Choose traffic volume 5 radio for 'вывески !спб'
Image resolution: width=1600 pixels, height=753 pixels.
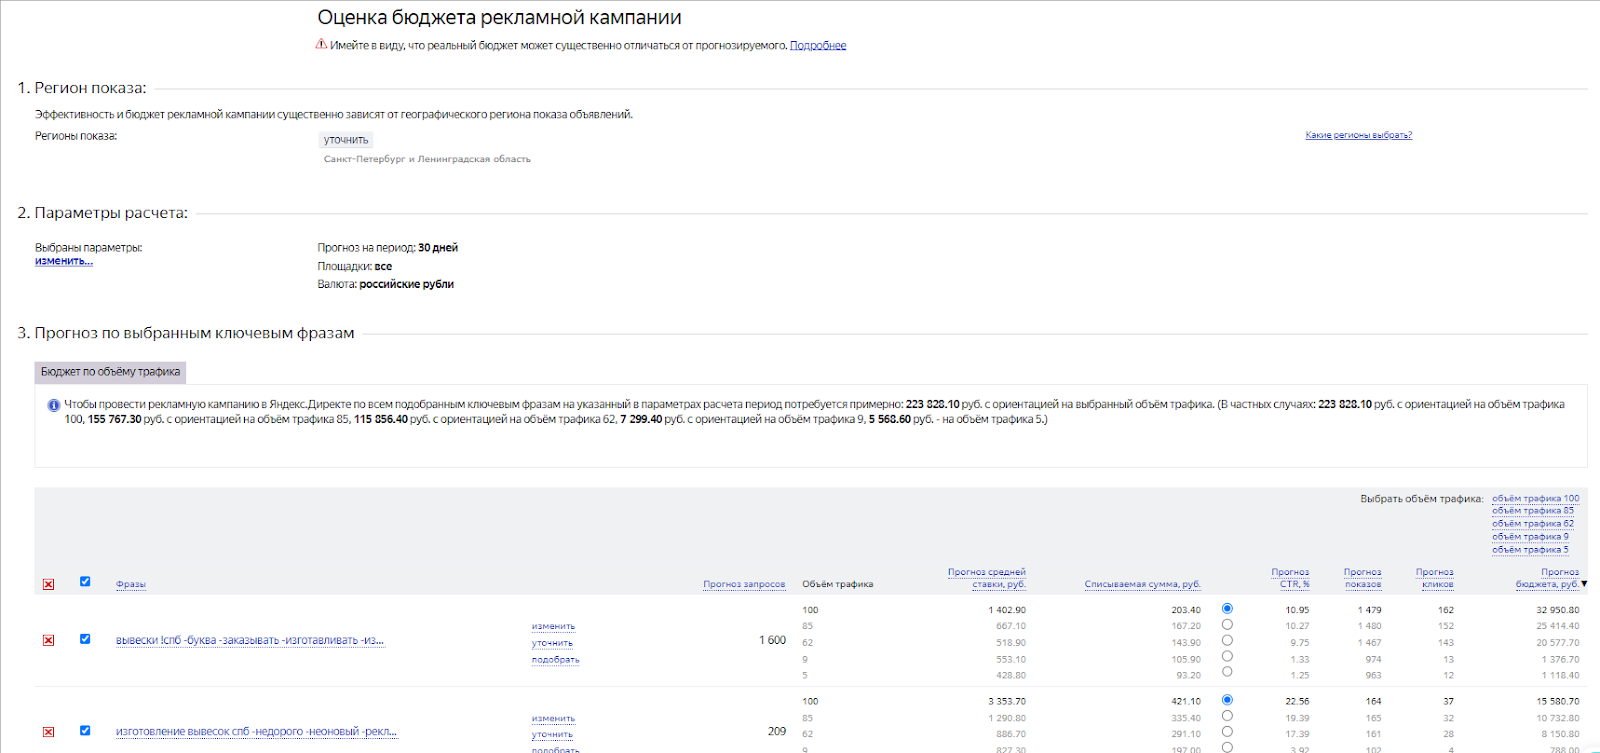[1227, 672]
